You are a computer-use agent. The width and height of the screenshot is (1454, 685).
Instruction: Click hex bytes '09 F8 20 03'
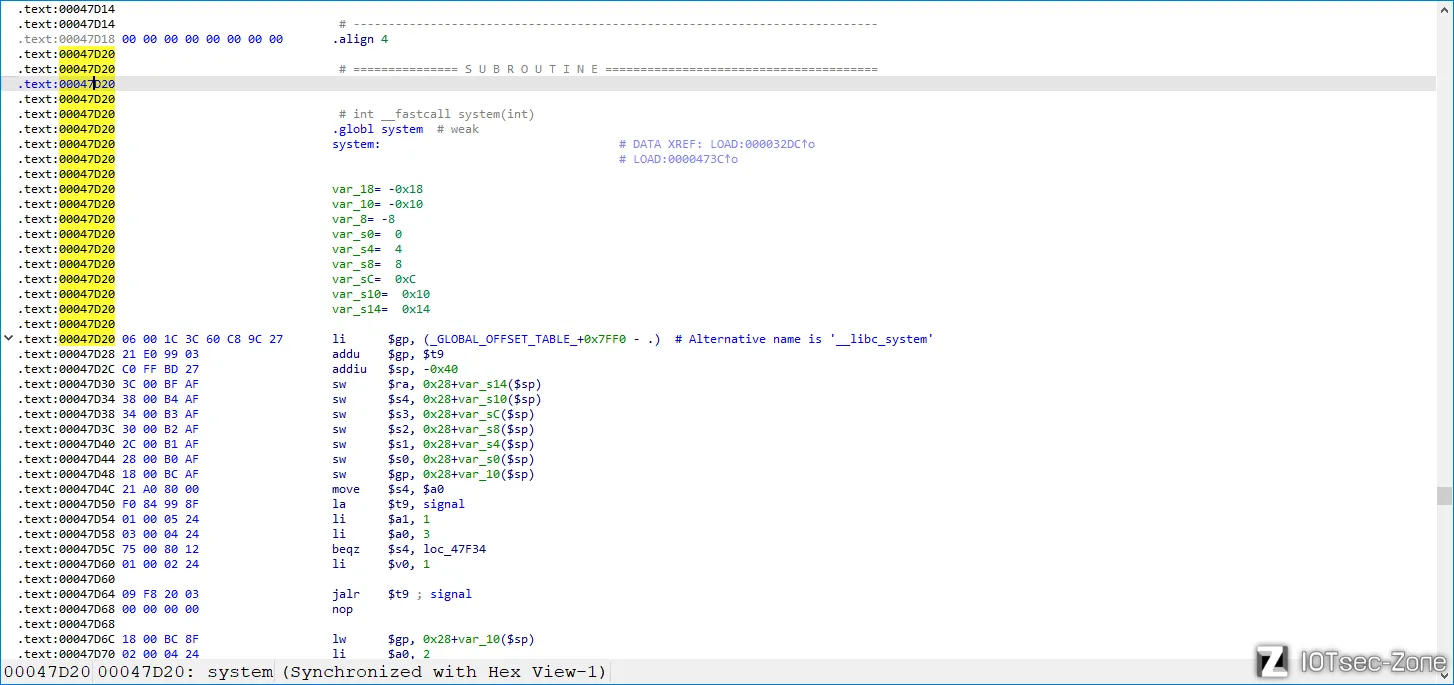pos(160,594)
